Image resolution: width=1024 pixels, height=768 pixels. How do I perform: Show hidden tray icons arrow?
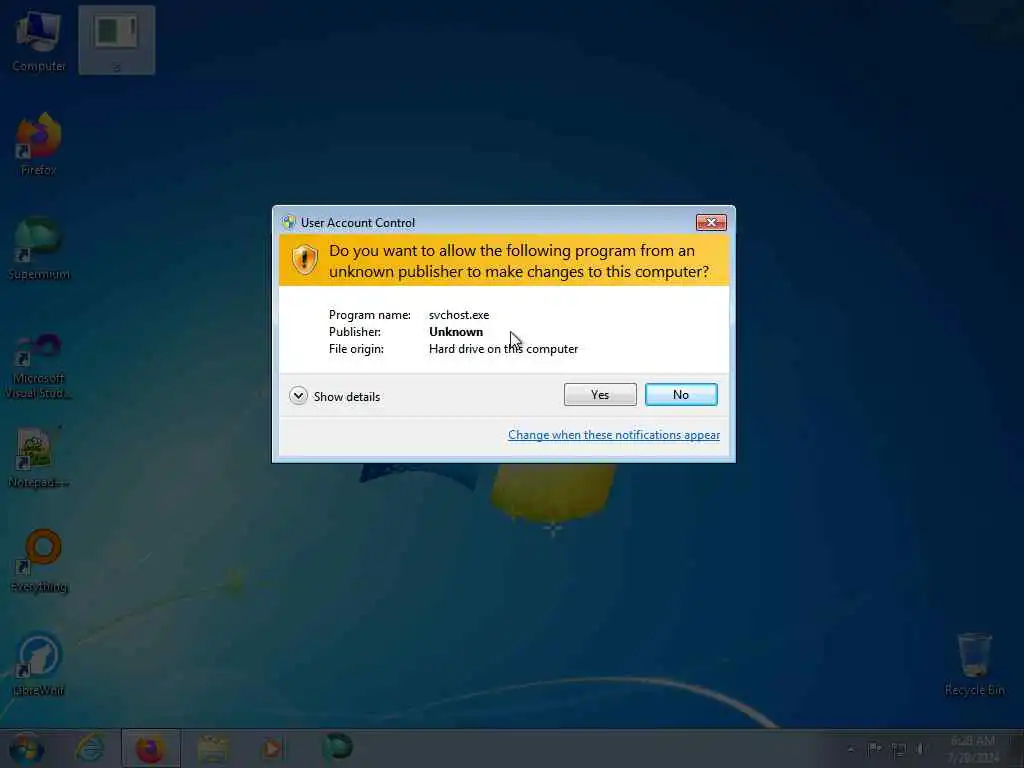[x=850, y=749]
